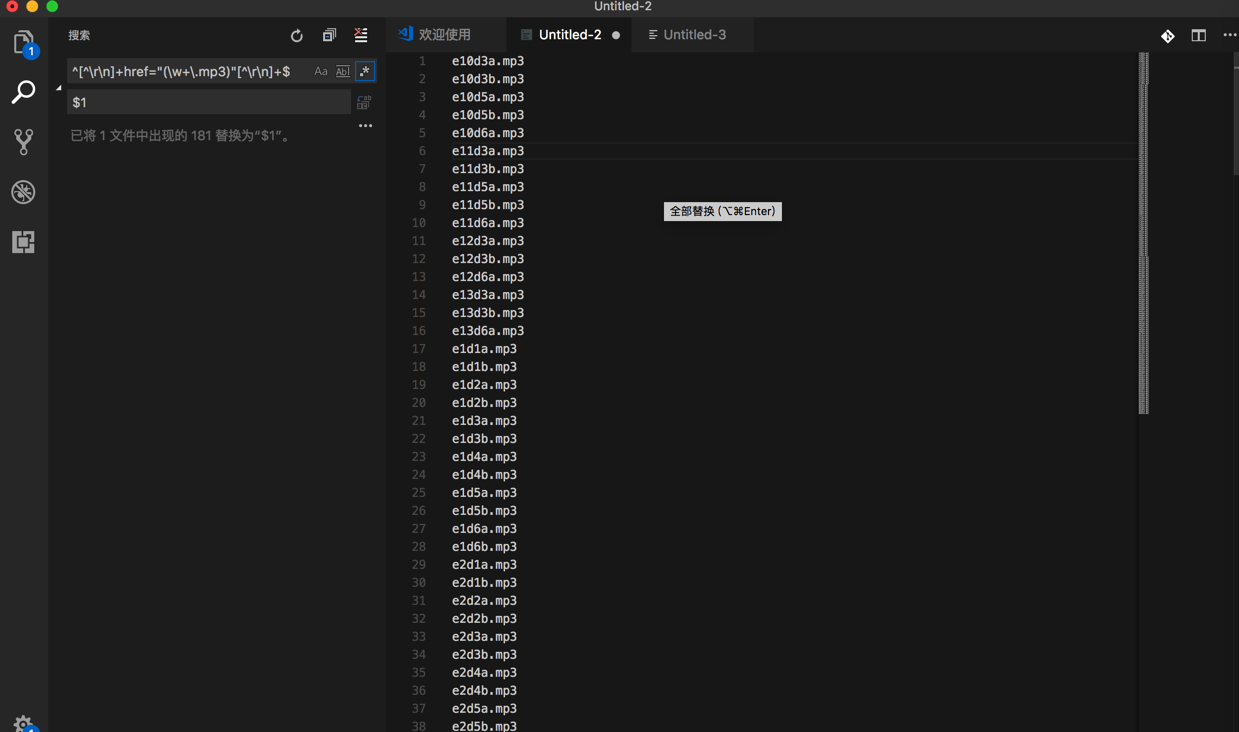This screenshot has width=1239, height=732.
Task: Switch to the Untitled-2 tab
Action: click(x=569, y=35)
